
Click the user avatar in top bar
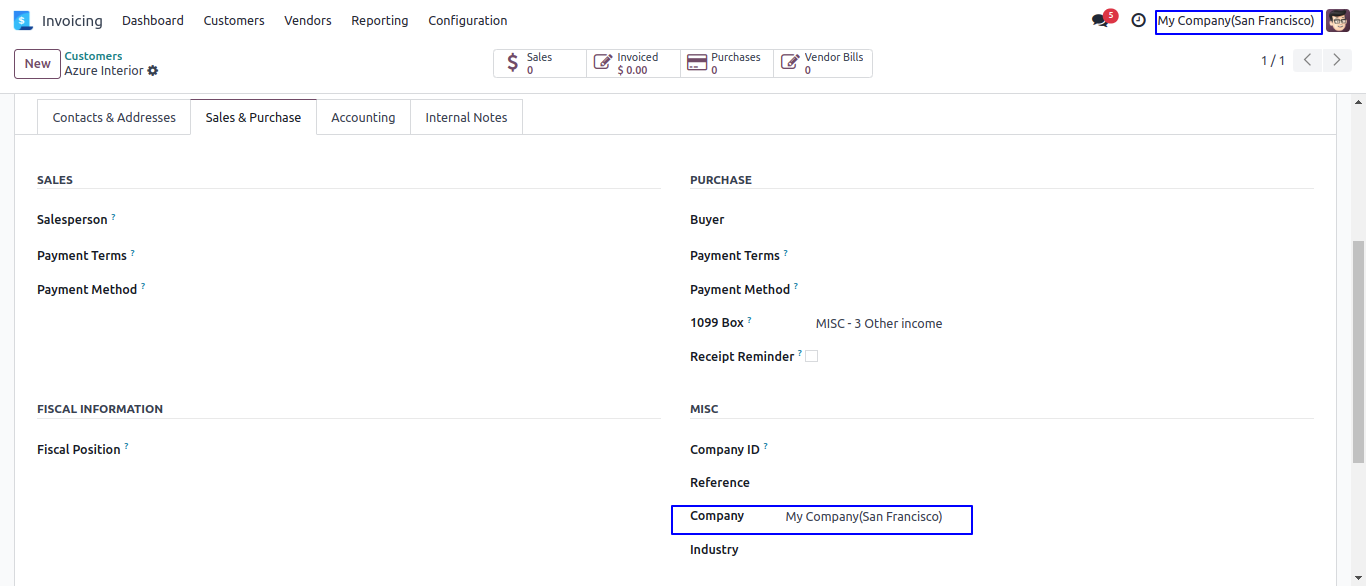tap(1338, 21)
